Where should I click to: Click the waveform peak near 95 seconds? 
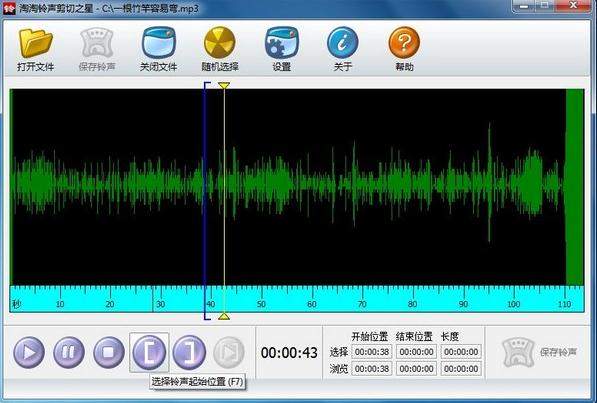point(489,182)
